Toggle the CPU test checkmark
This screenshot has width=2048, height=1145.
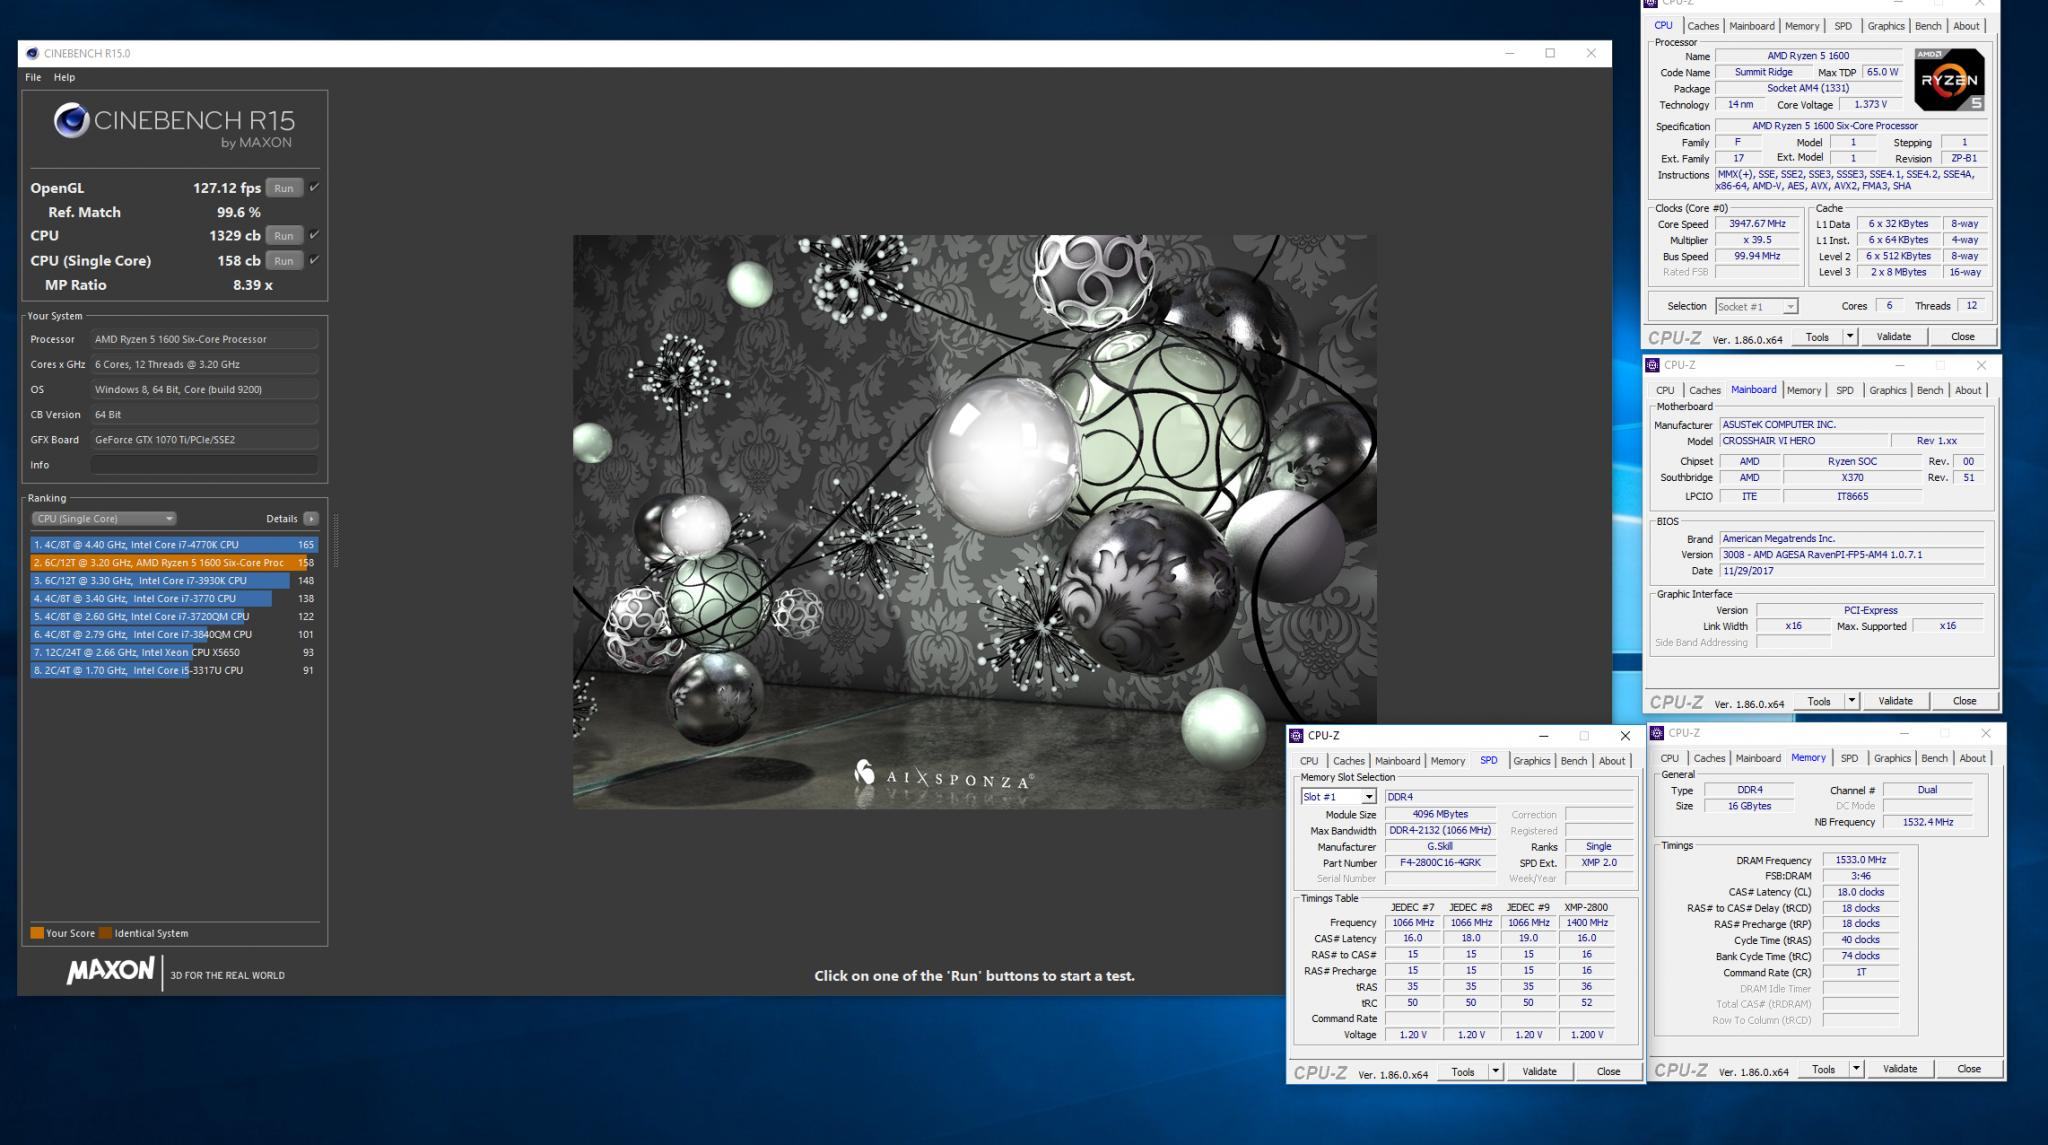coord(314,235)
